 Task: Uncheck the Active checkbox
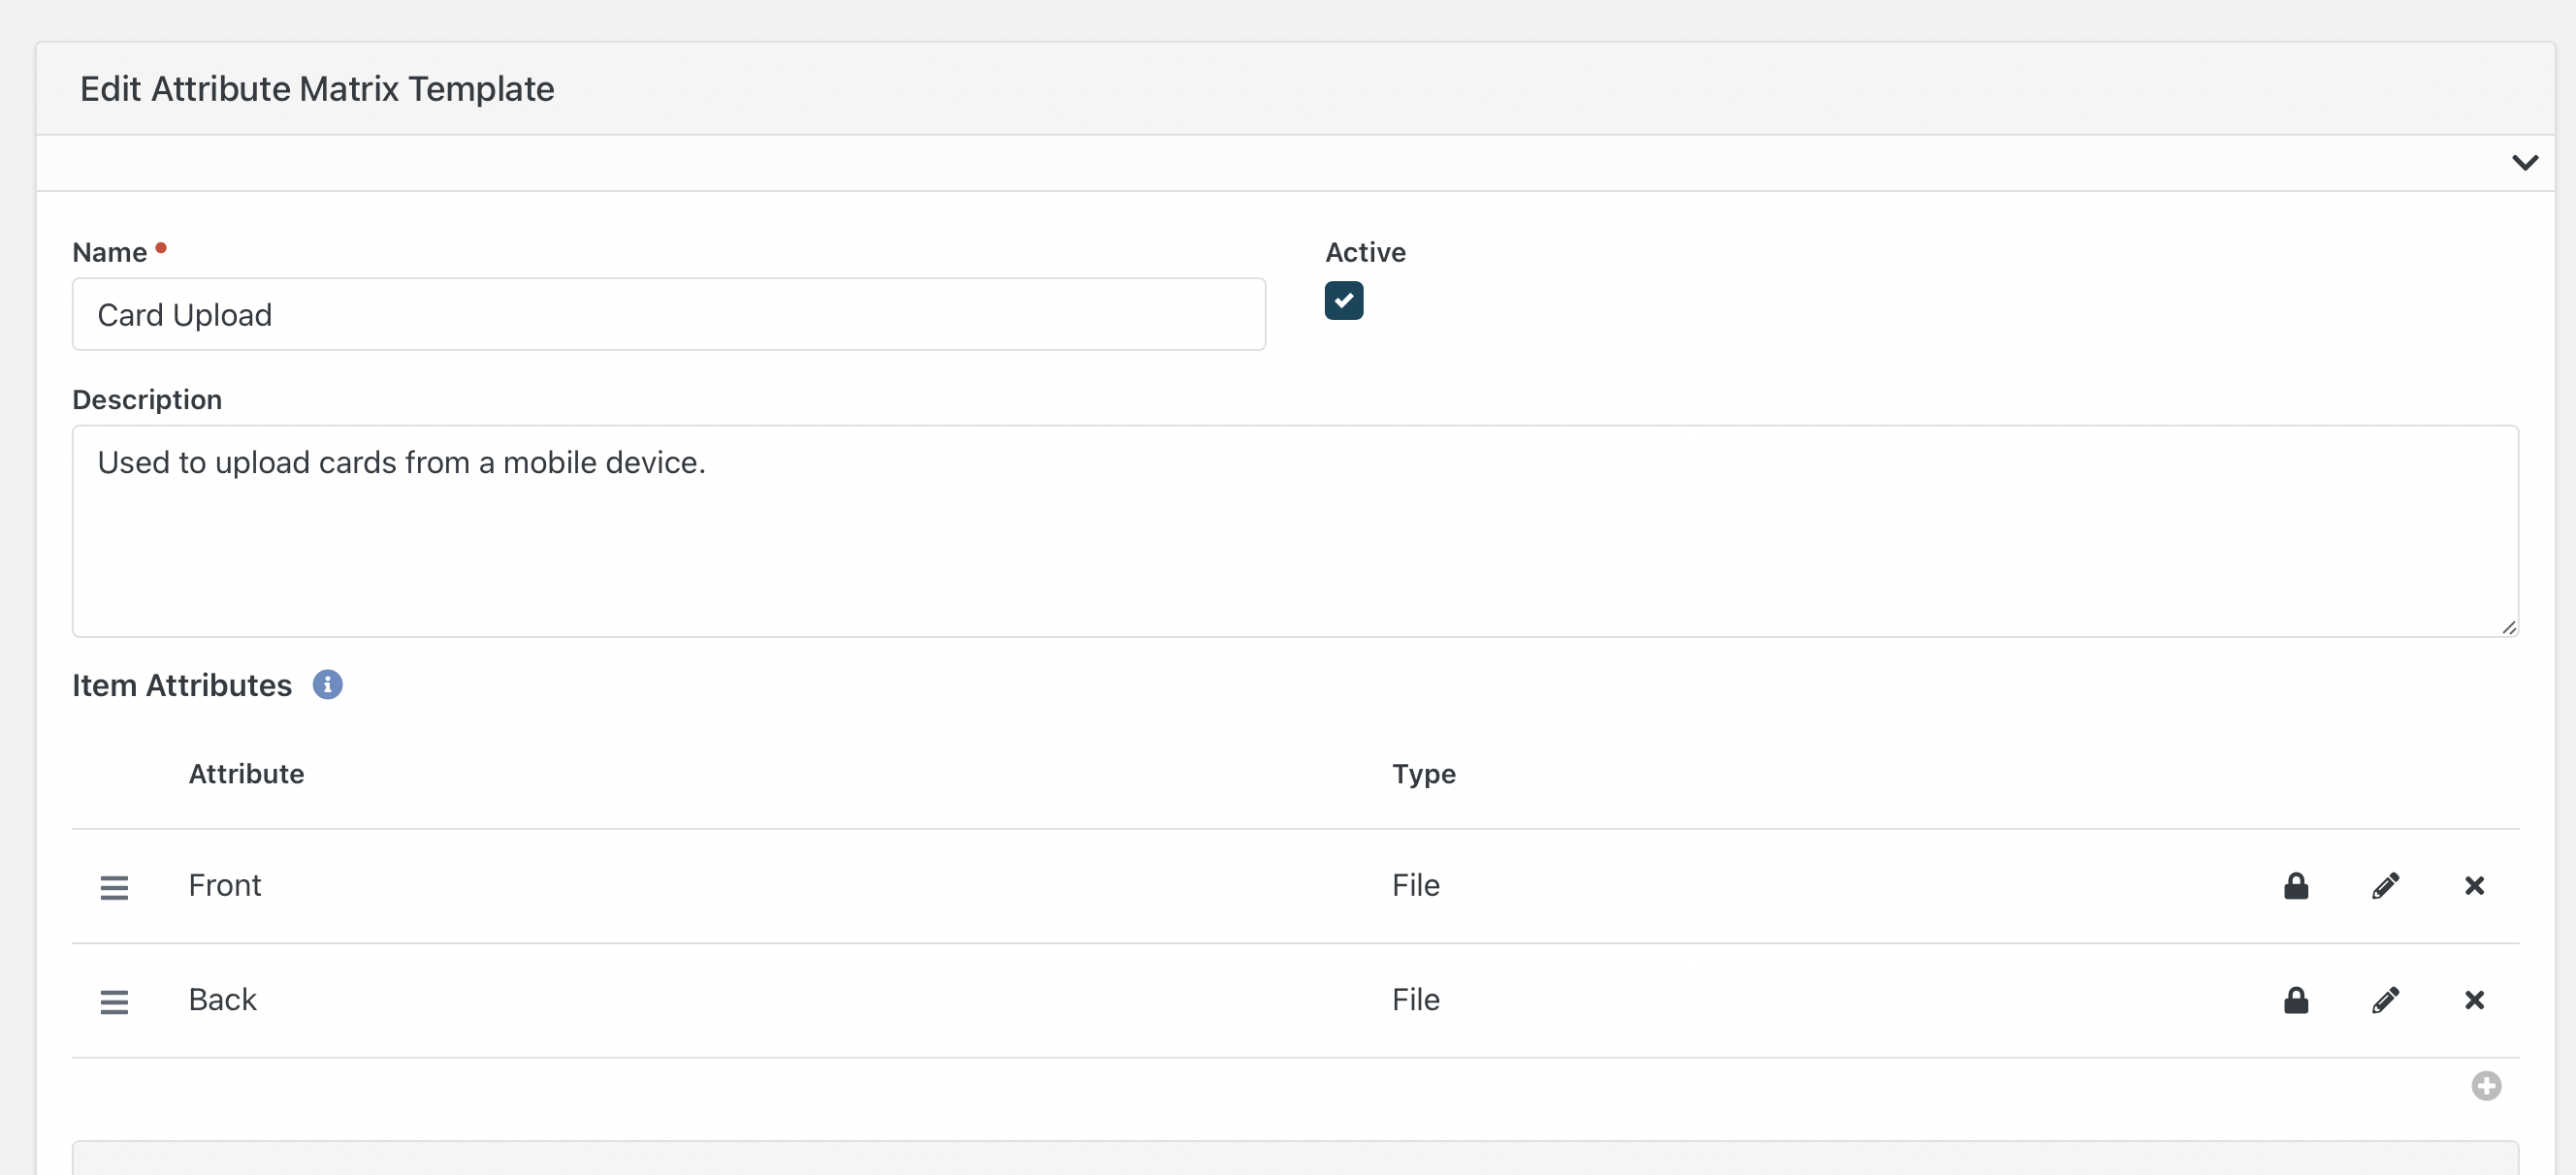(x=1343, y=300)
